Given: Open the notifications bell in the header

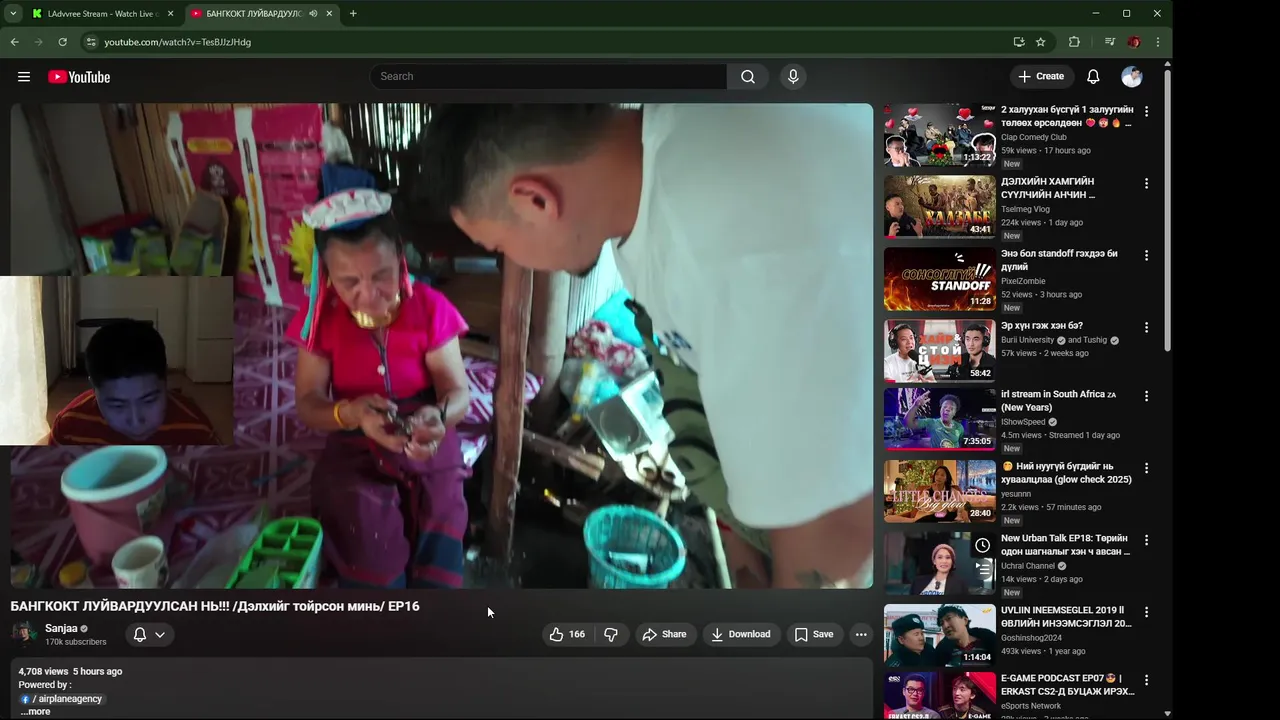Looking at the screenshot, I should [1093, 77].
